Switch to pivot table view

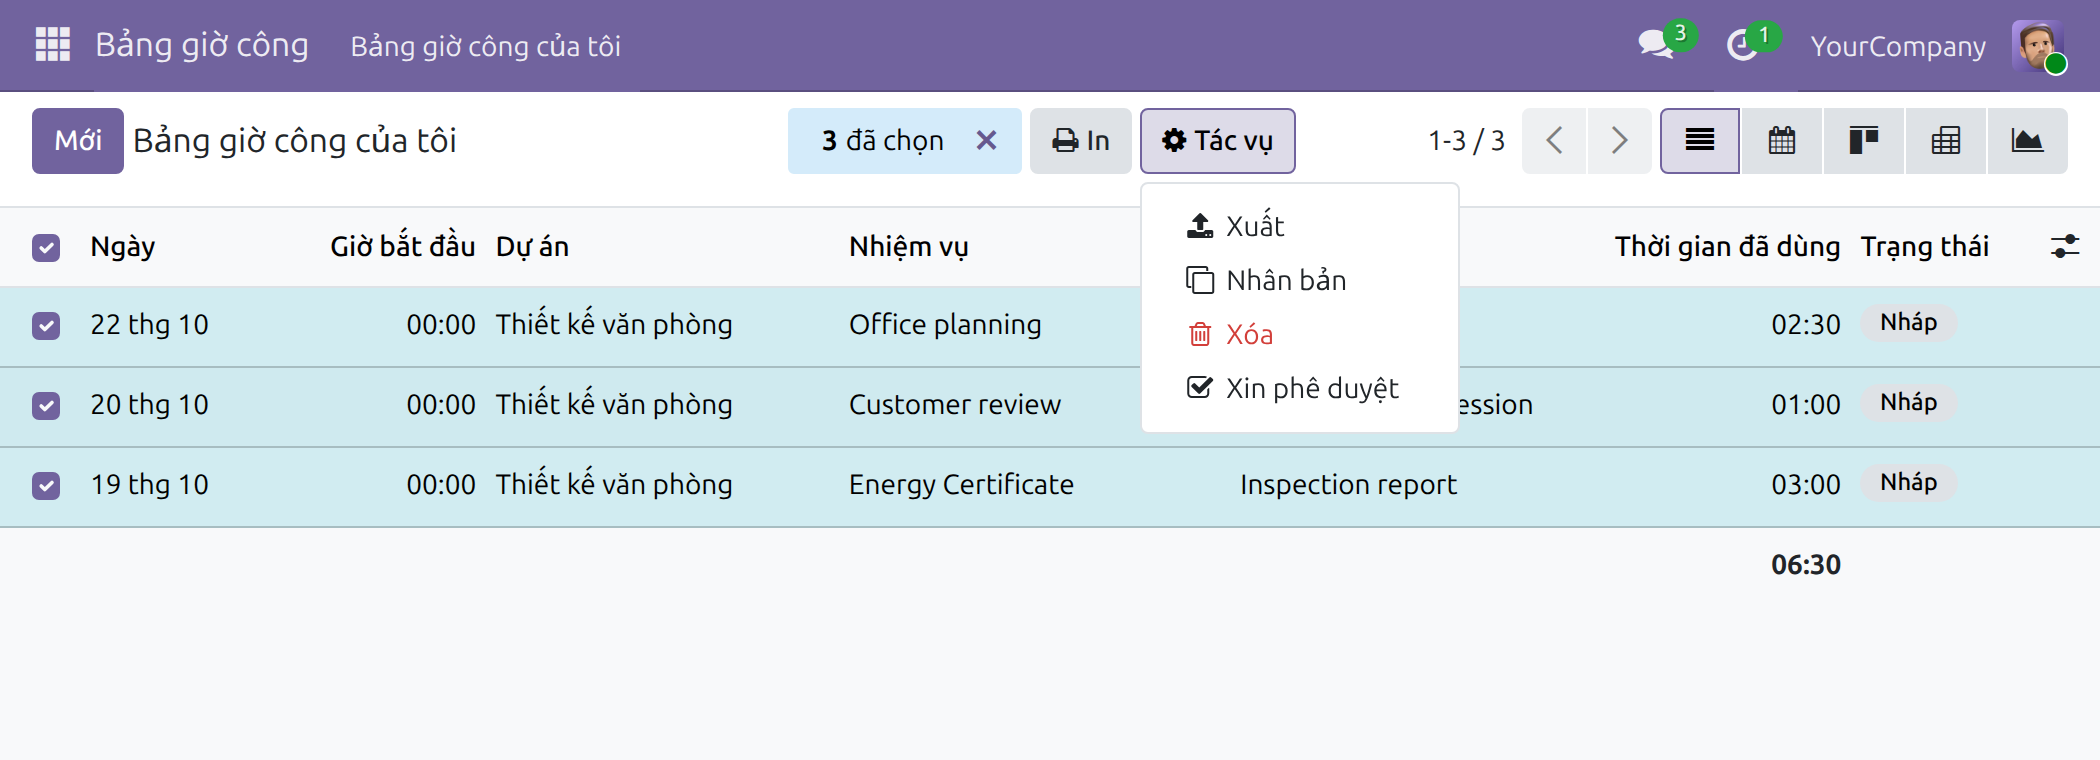coord(1946,141)
